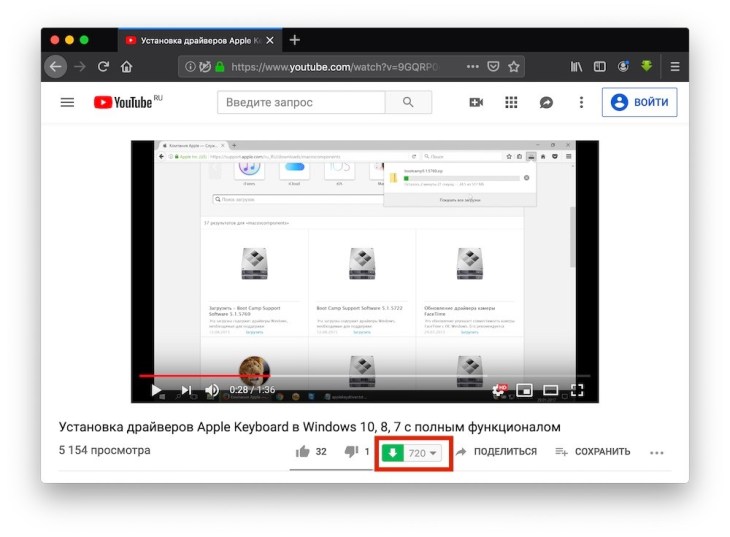This screenshot has height=537, width=730.
Task: Open the Firefox hamburger menu
Action: coord(675,67)
